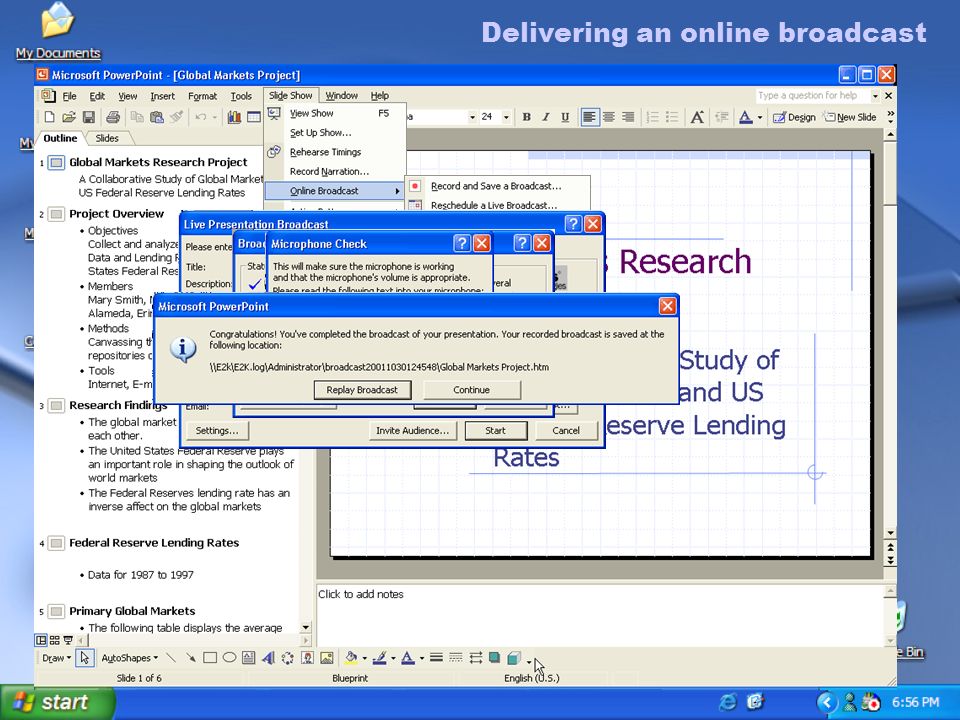Click the font color A in formatting toolbar

[745, 117]
